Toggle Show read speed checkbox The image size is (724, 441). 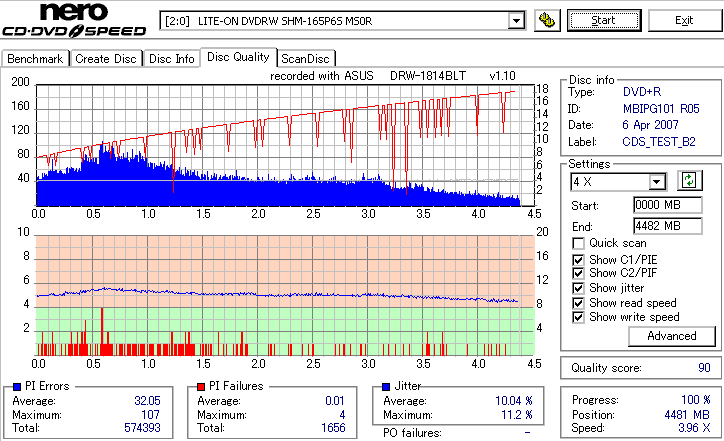point(578,303)
